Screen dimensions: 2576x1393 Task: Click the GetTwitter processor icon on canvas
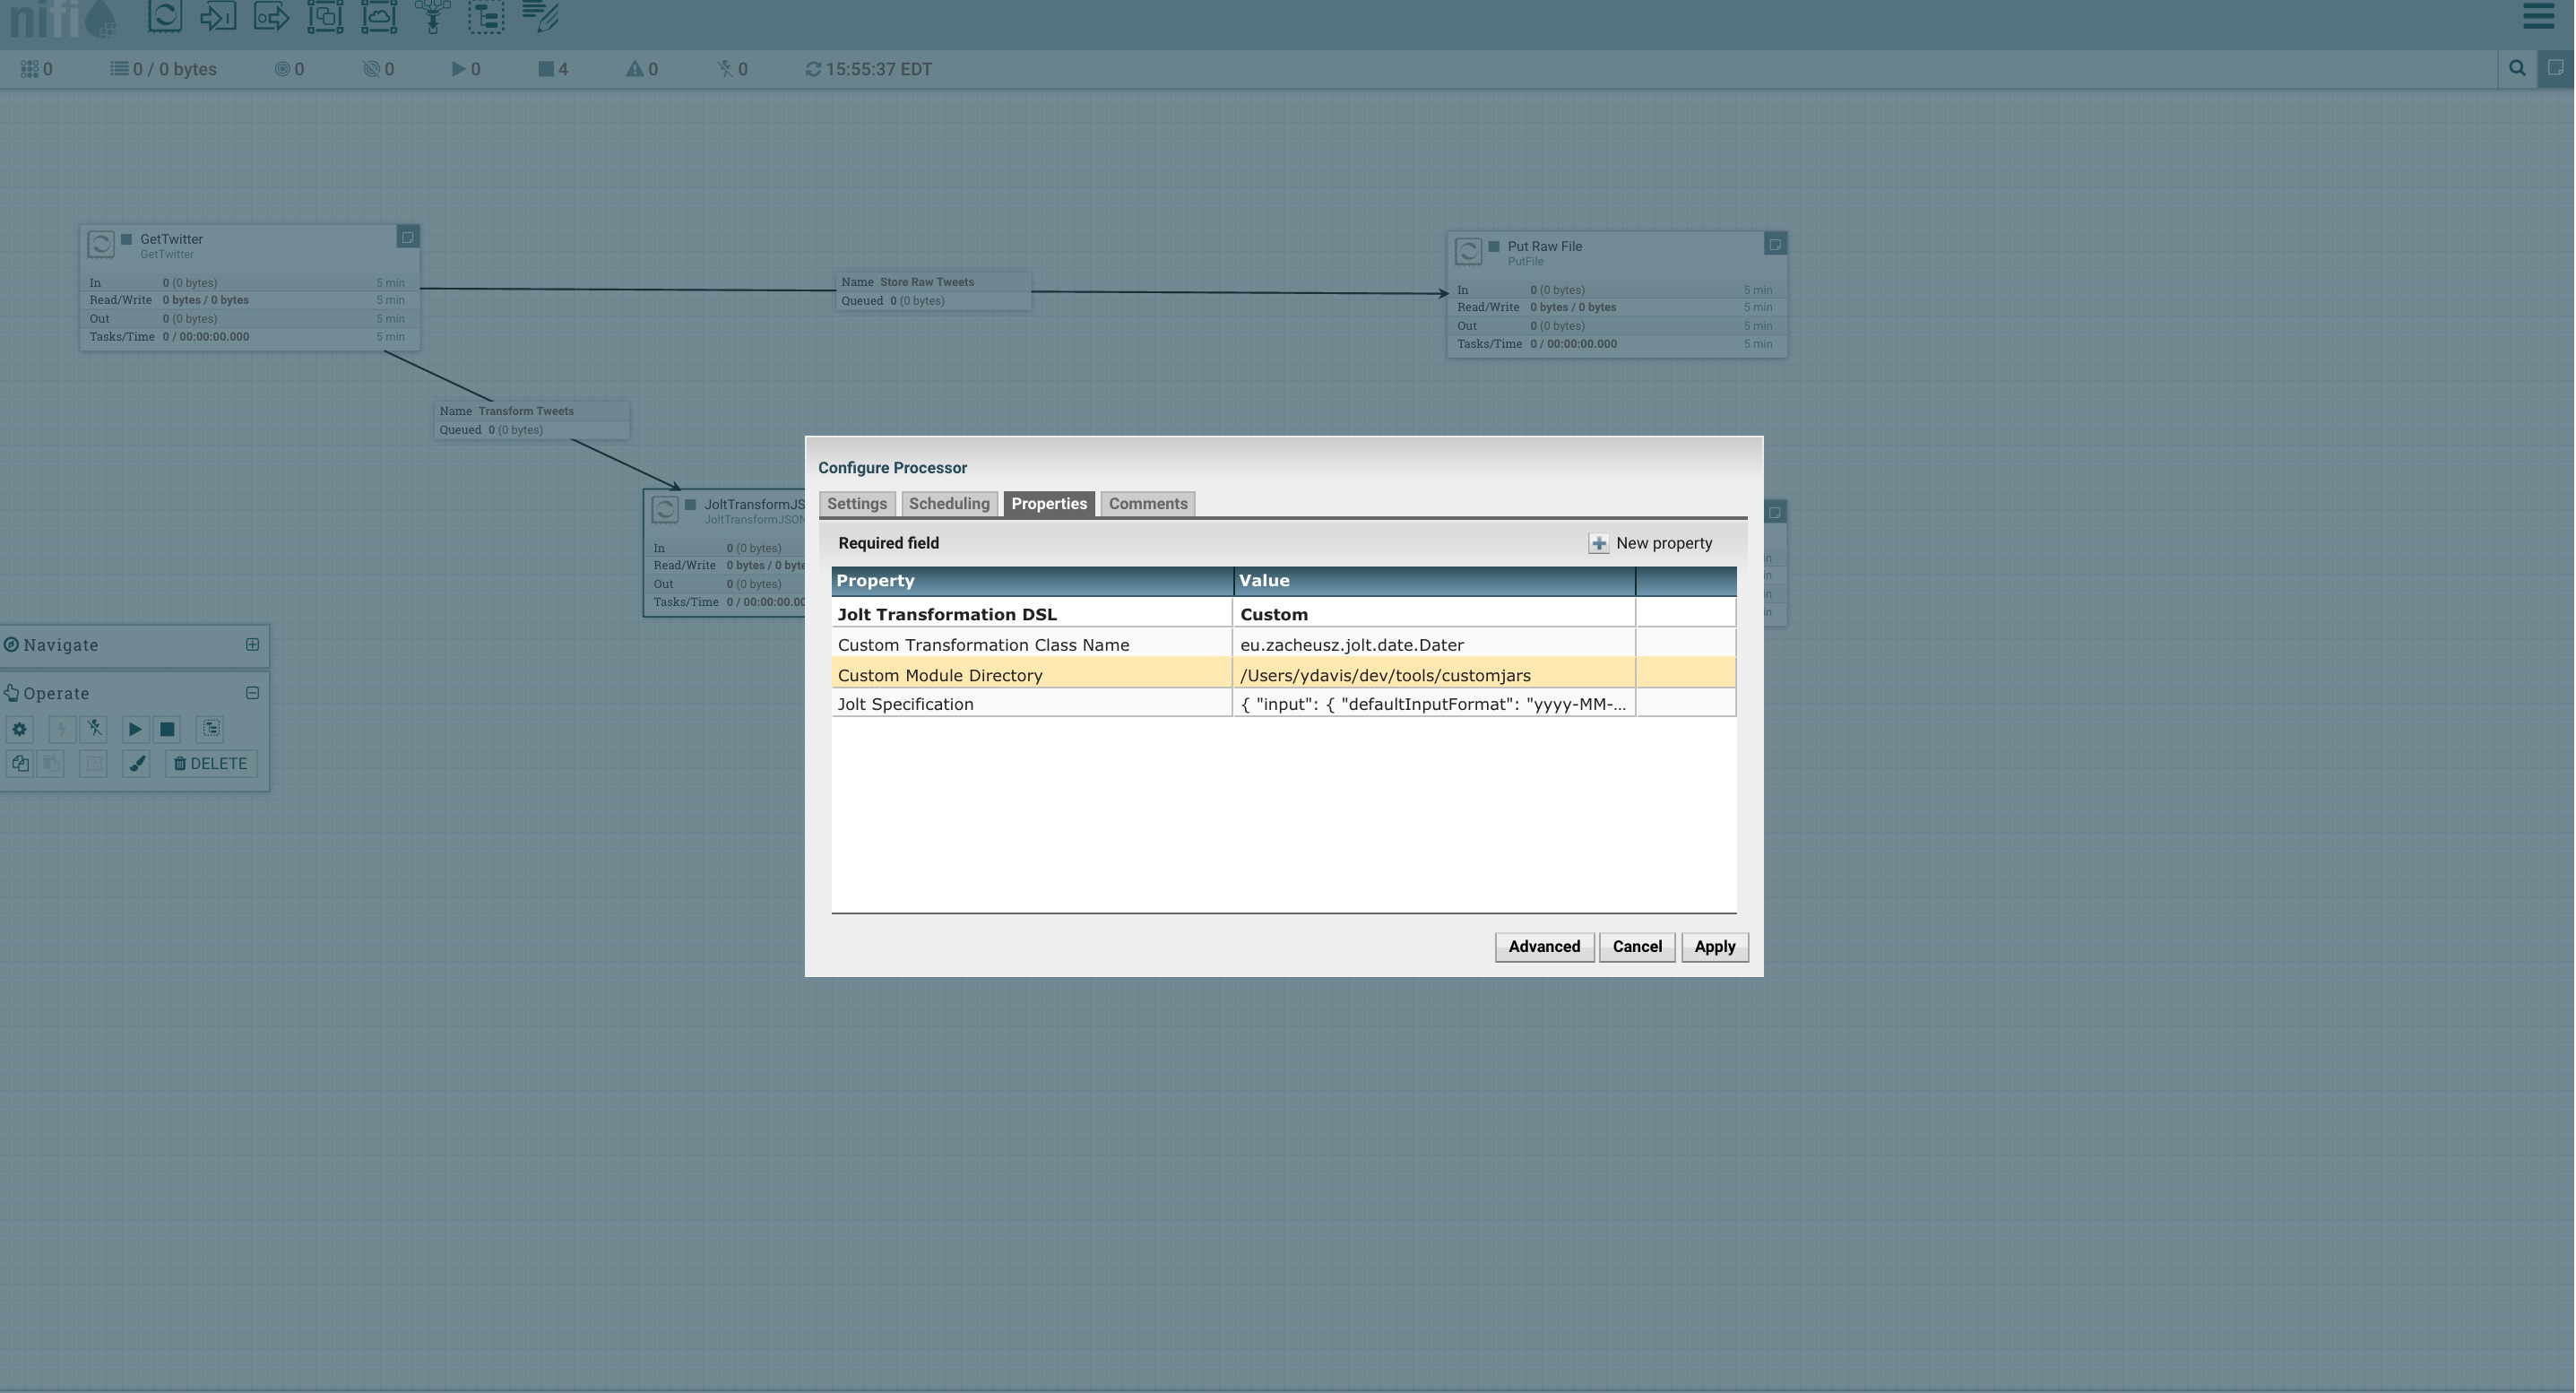coord(101,245)
